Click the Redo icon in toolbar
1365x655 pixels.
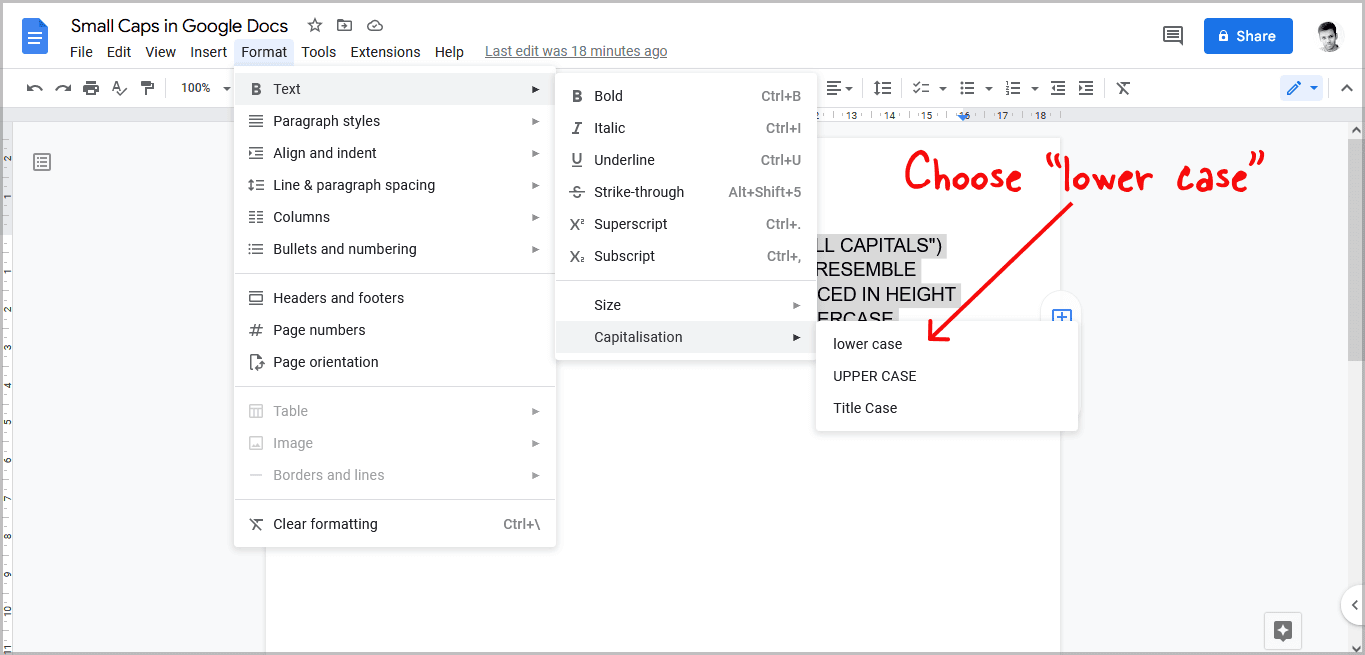63,88
